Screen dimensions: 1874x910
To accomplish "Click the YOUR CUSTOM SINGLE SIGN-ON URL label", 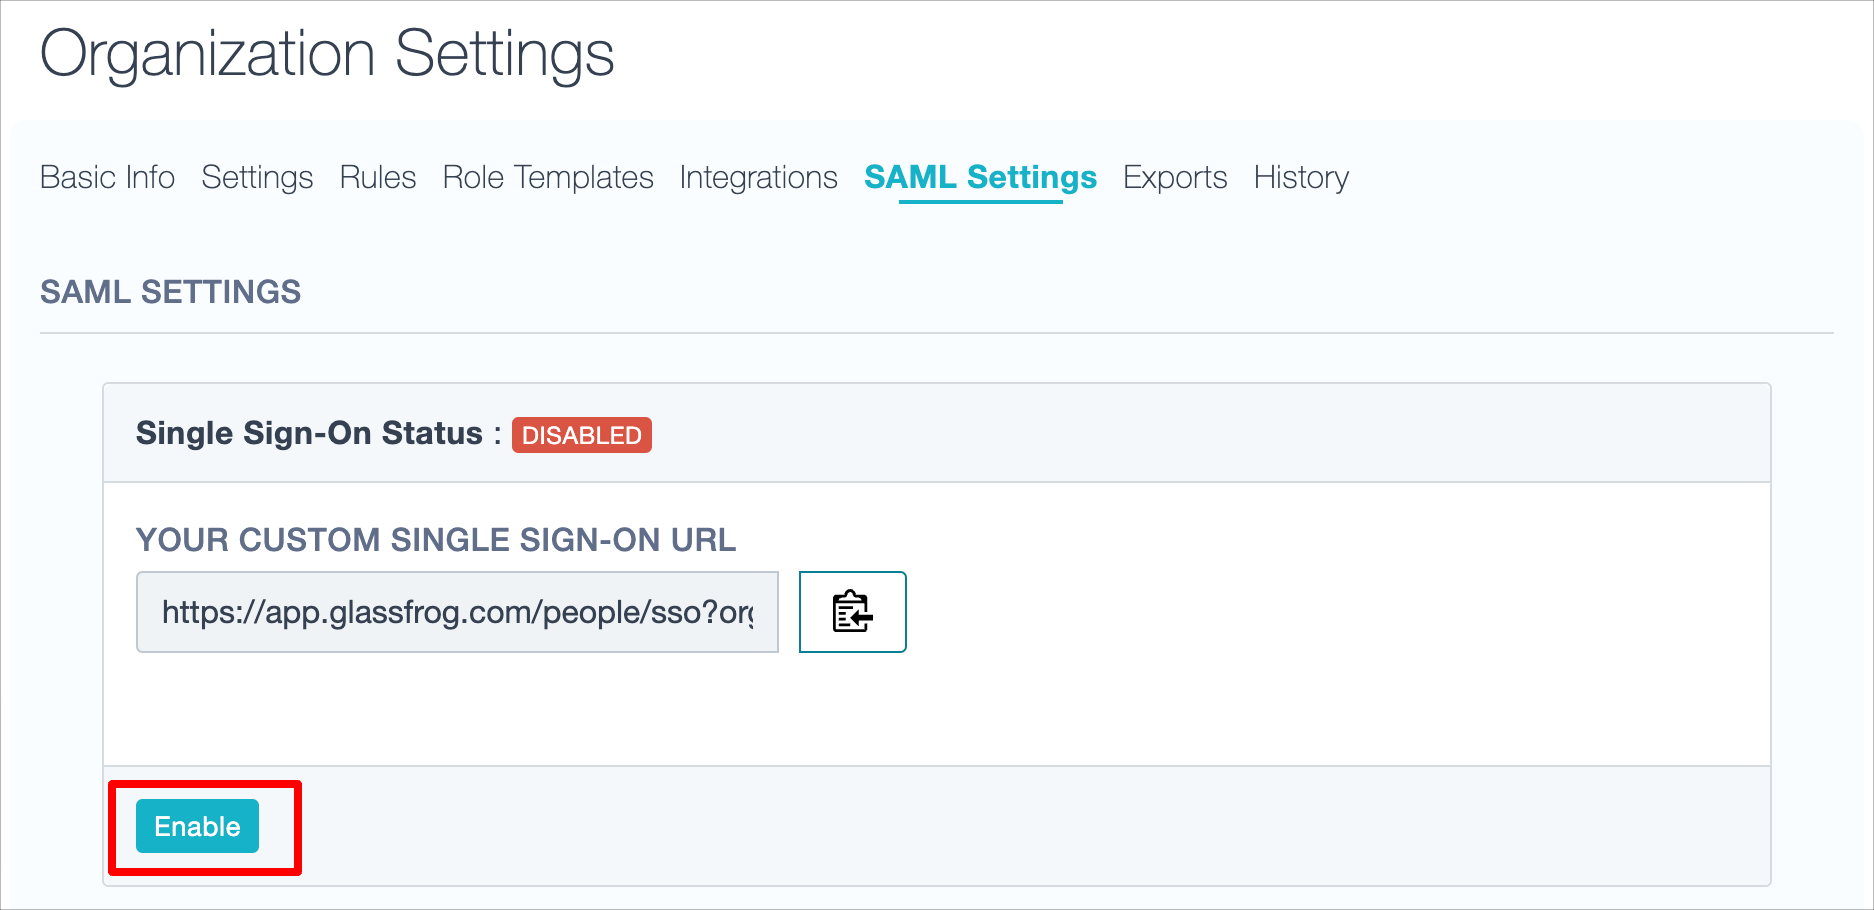I will pyautogui.click(x=436, y=540).
